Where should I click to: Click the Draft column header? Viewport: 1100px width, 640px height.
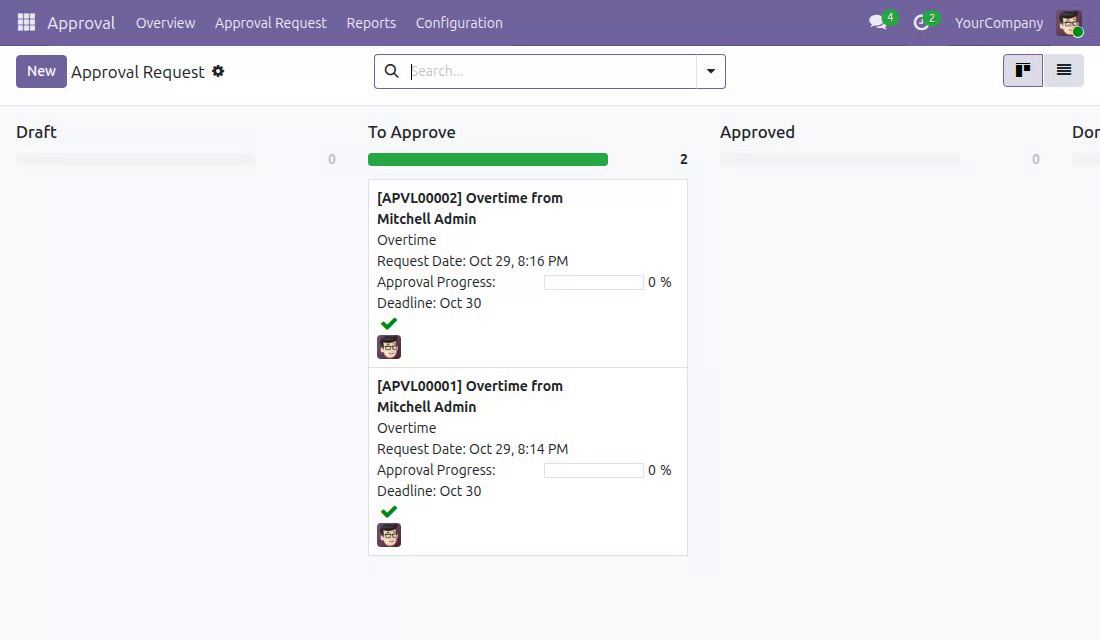pos(36,132)
